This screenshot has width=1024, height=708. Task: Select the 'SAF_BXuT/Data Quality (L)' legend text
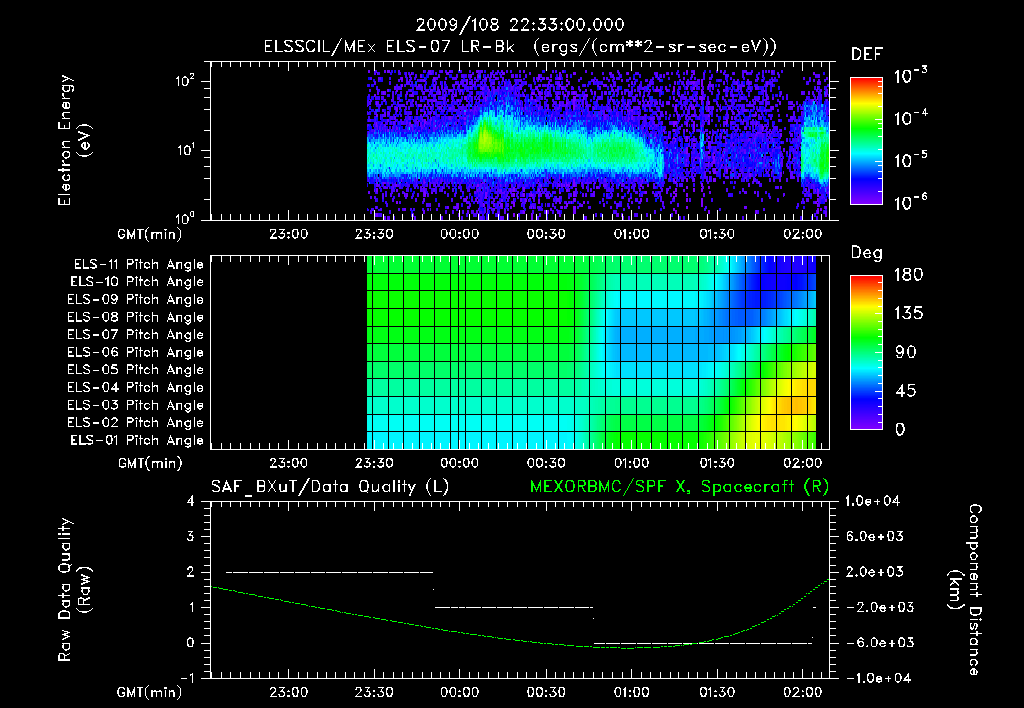point(330,487)
